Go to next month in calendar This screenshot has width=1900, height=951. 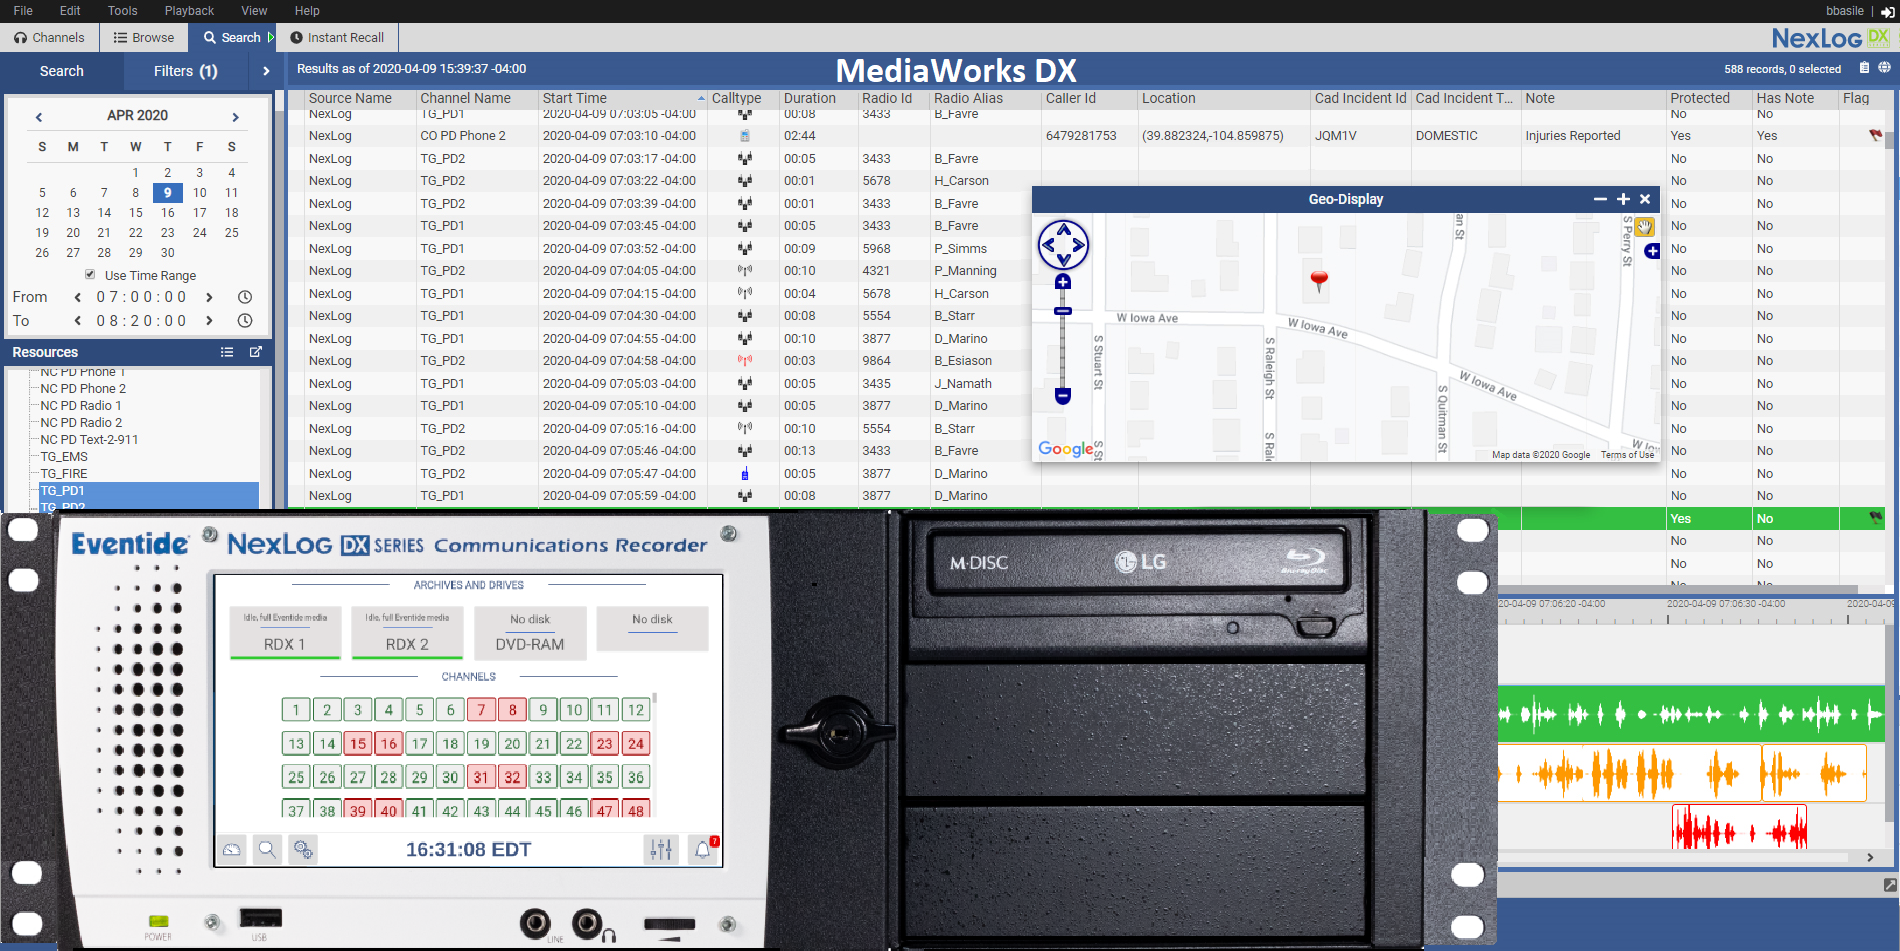click(x=236, y=117)
